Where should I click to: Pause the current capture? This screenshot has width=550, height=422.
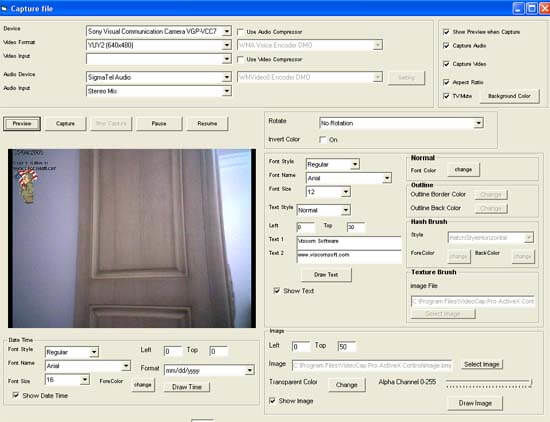click(159, 124)
